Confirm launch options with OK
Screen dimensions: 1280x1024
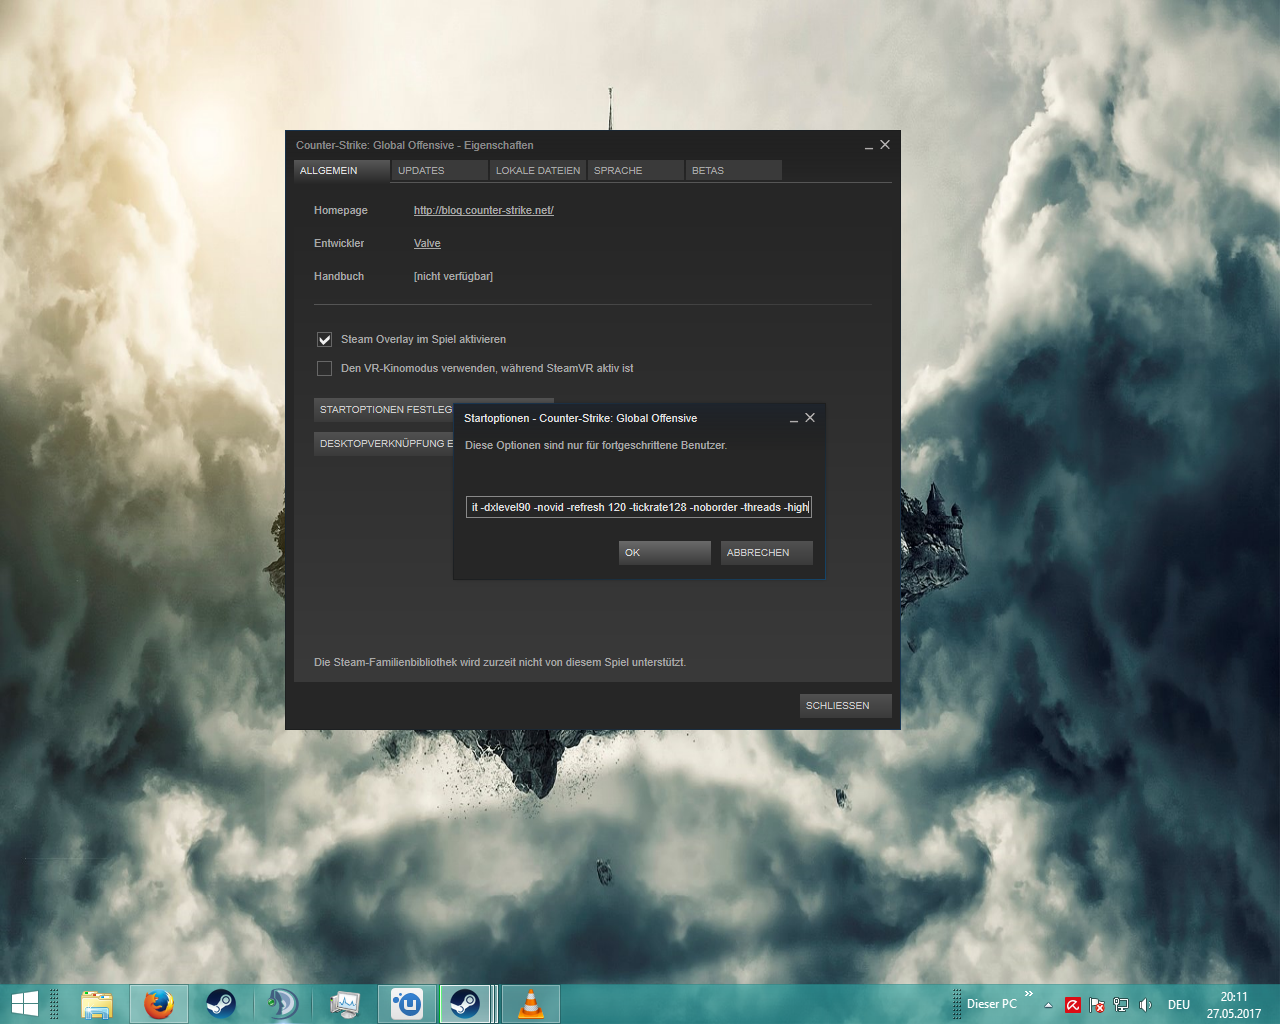coord(665,553)
